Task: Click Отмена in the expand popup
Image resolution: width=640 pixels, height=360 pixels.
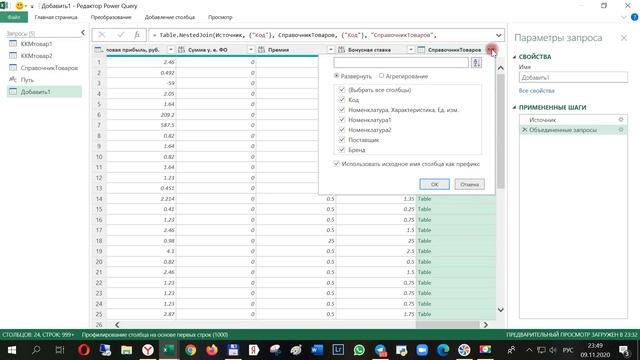Action: [x=469, y=184]
